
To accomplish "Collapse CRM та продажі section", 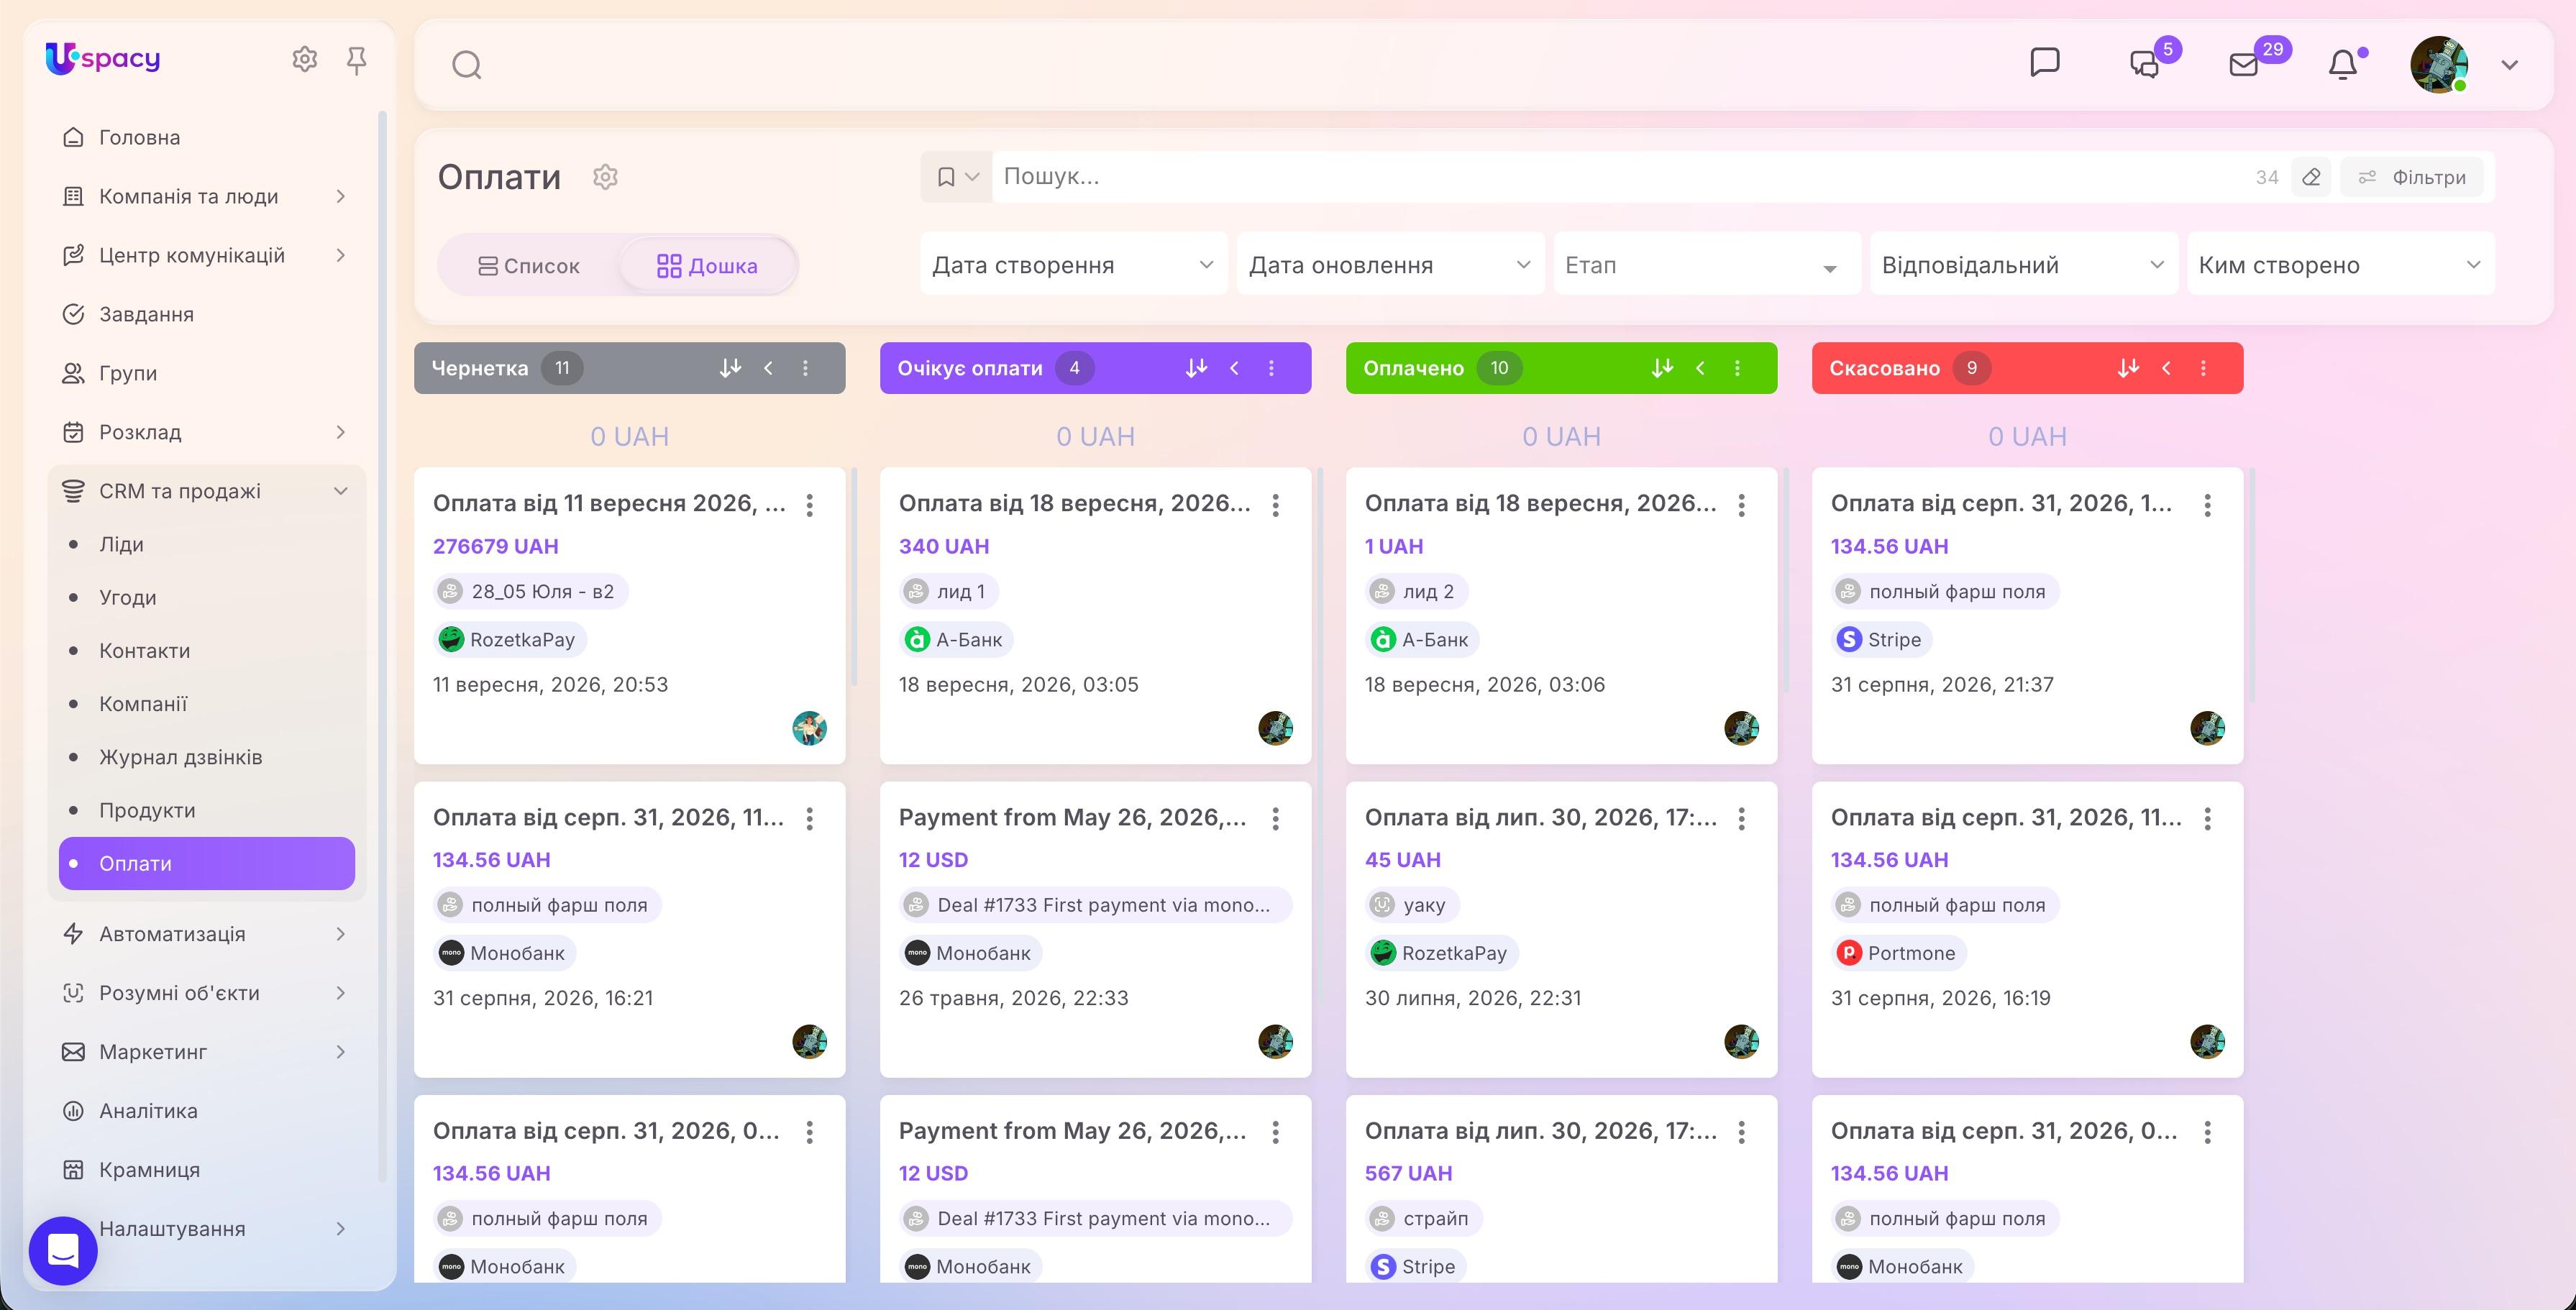I will (x=340, y=491).
